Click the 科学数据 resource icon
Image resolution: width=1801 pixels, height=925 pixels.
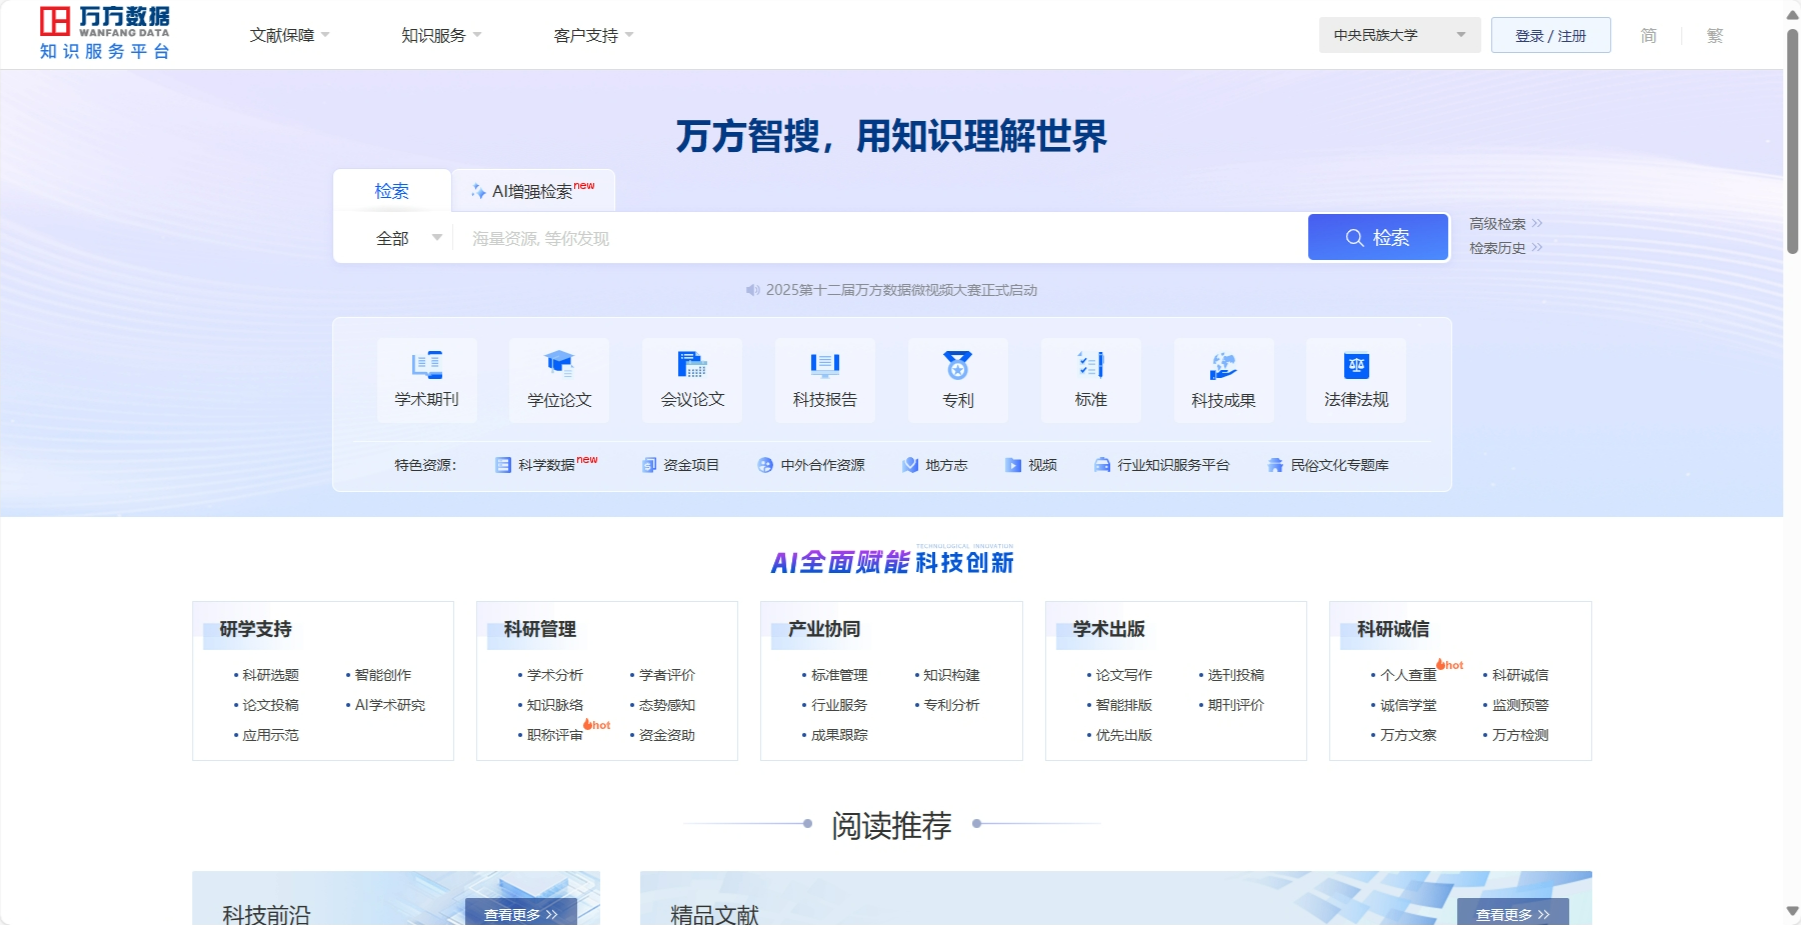[503, 465]
